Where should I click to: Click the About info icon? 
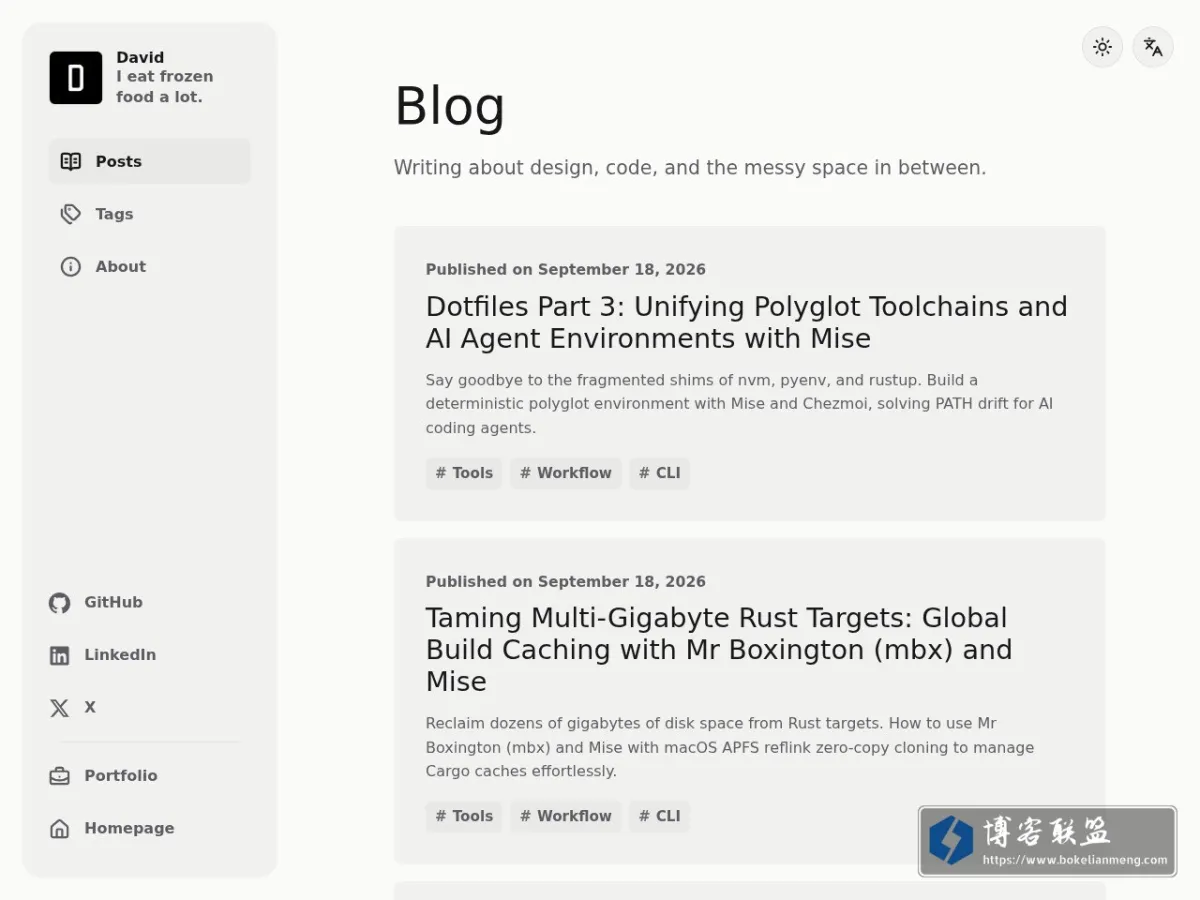pyautogui.click(x=70, y=267)
